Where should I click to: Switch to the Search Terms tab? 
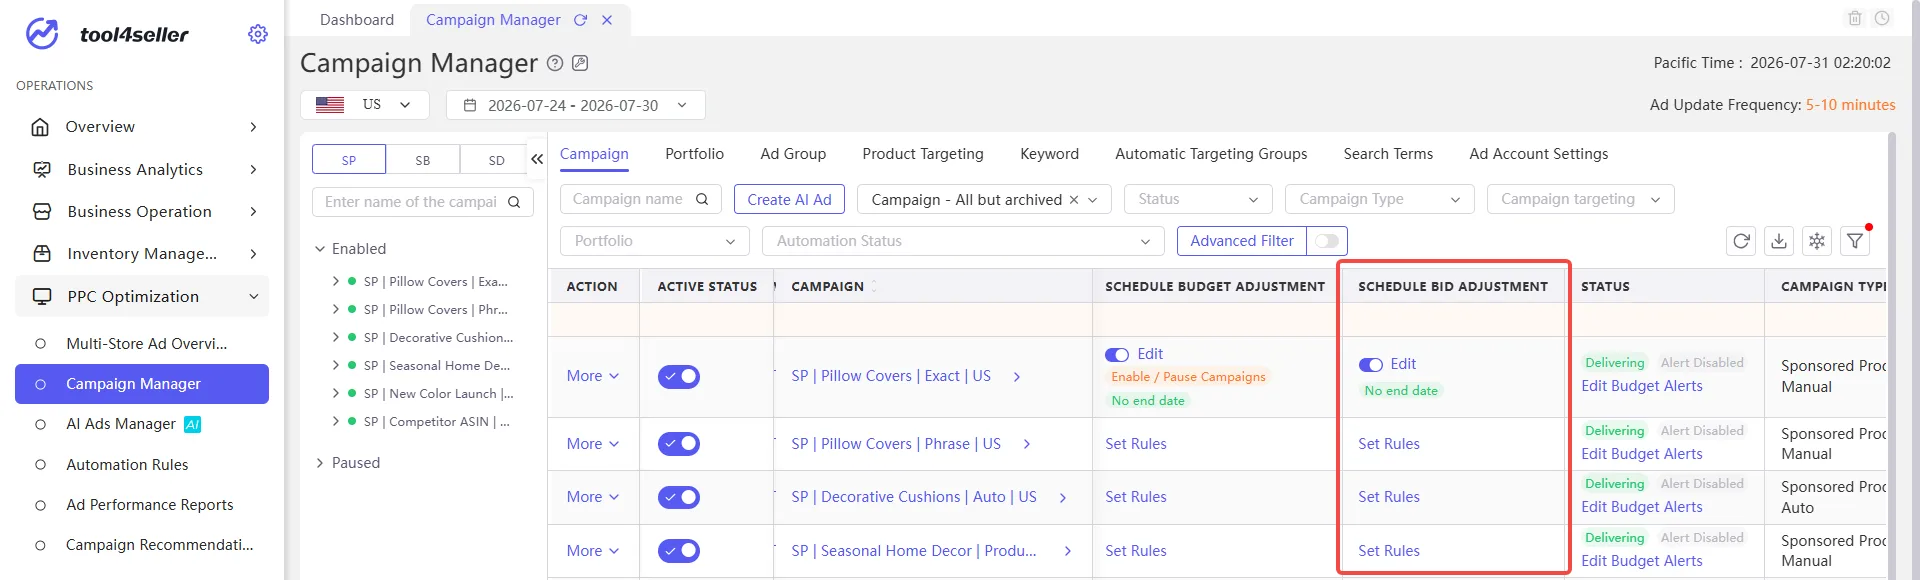pos(1388,154)
